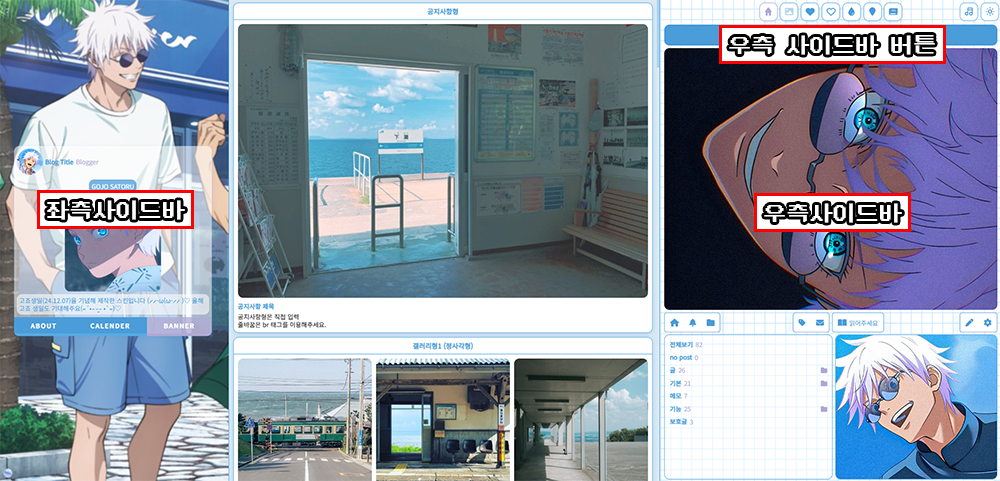Select the pencil write icon
The width and height of the screenshot is (1000, 481).
pos(969,323)
